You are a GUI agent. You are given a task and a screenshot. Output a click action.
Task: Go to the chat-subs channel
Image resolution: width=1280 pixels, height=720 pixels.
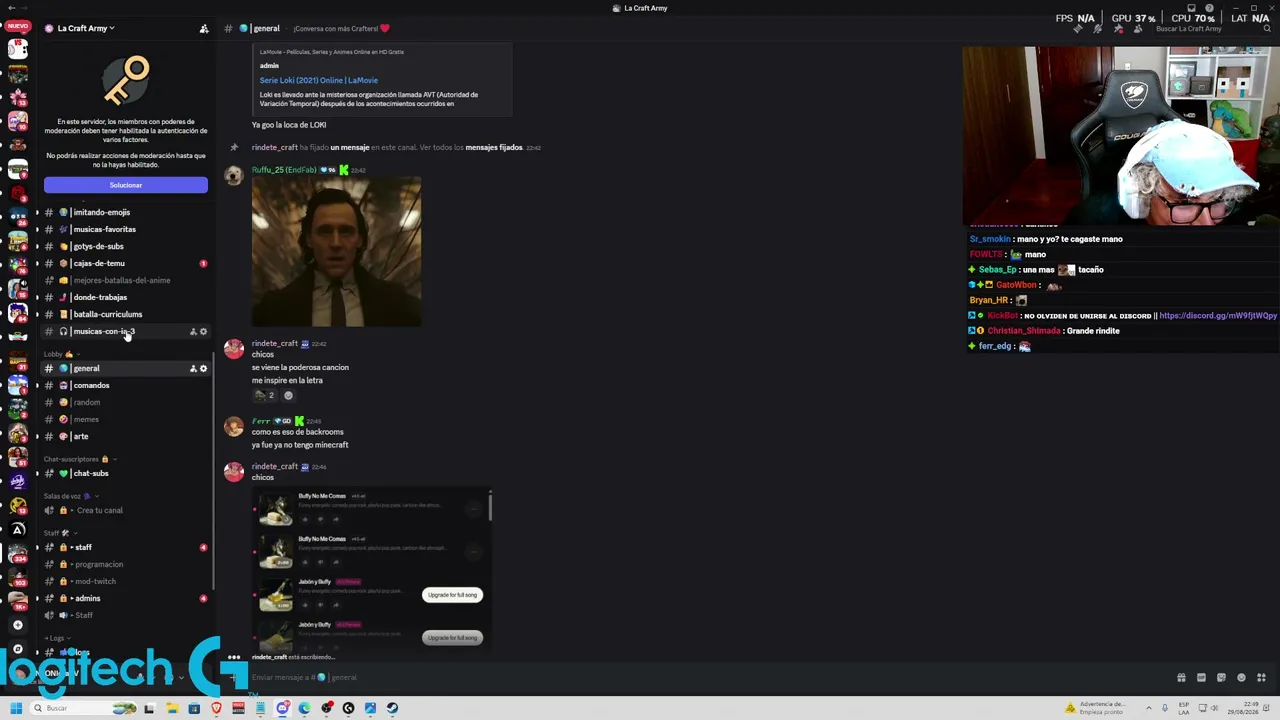(125, 474)
